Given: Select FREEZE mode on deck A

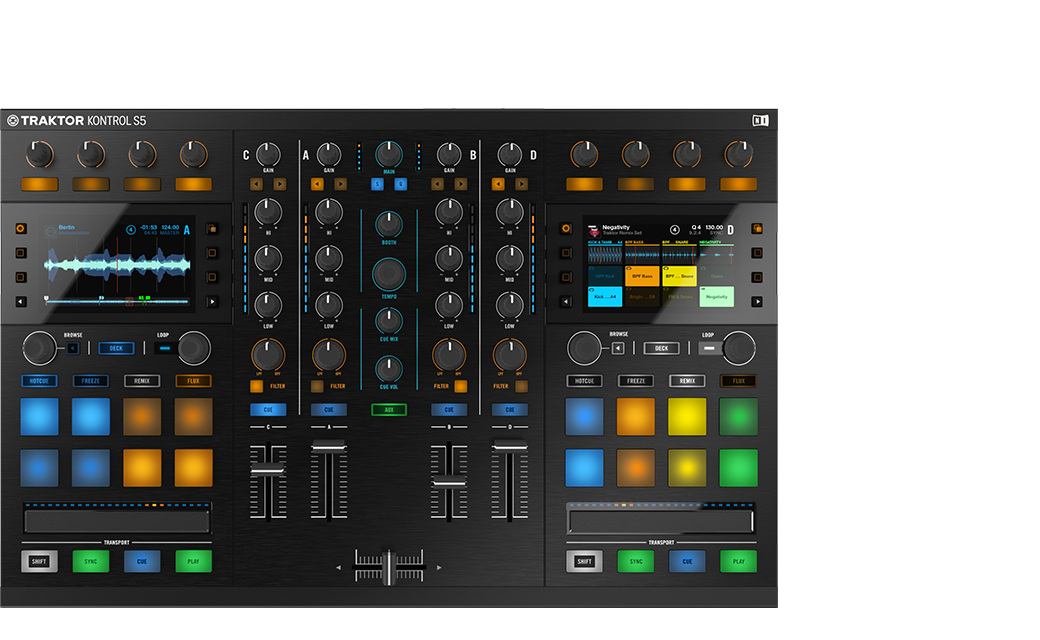Looking at the screenshot, I should point(91,381).
